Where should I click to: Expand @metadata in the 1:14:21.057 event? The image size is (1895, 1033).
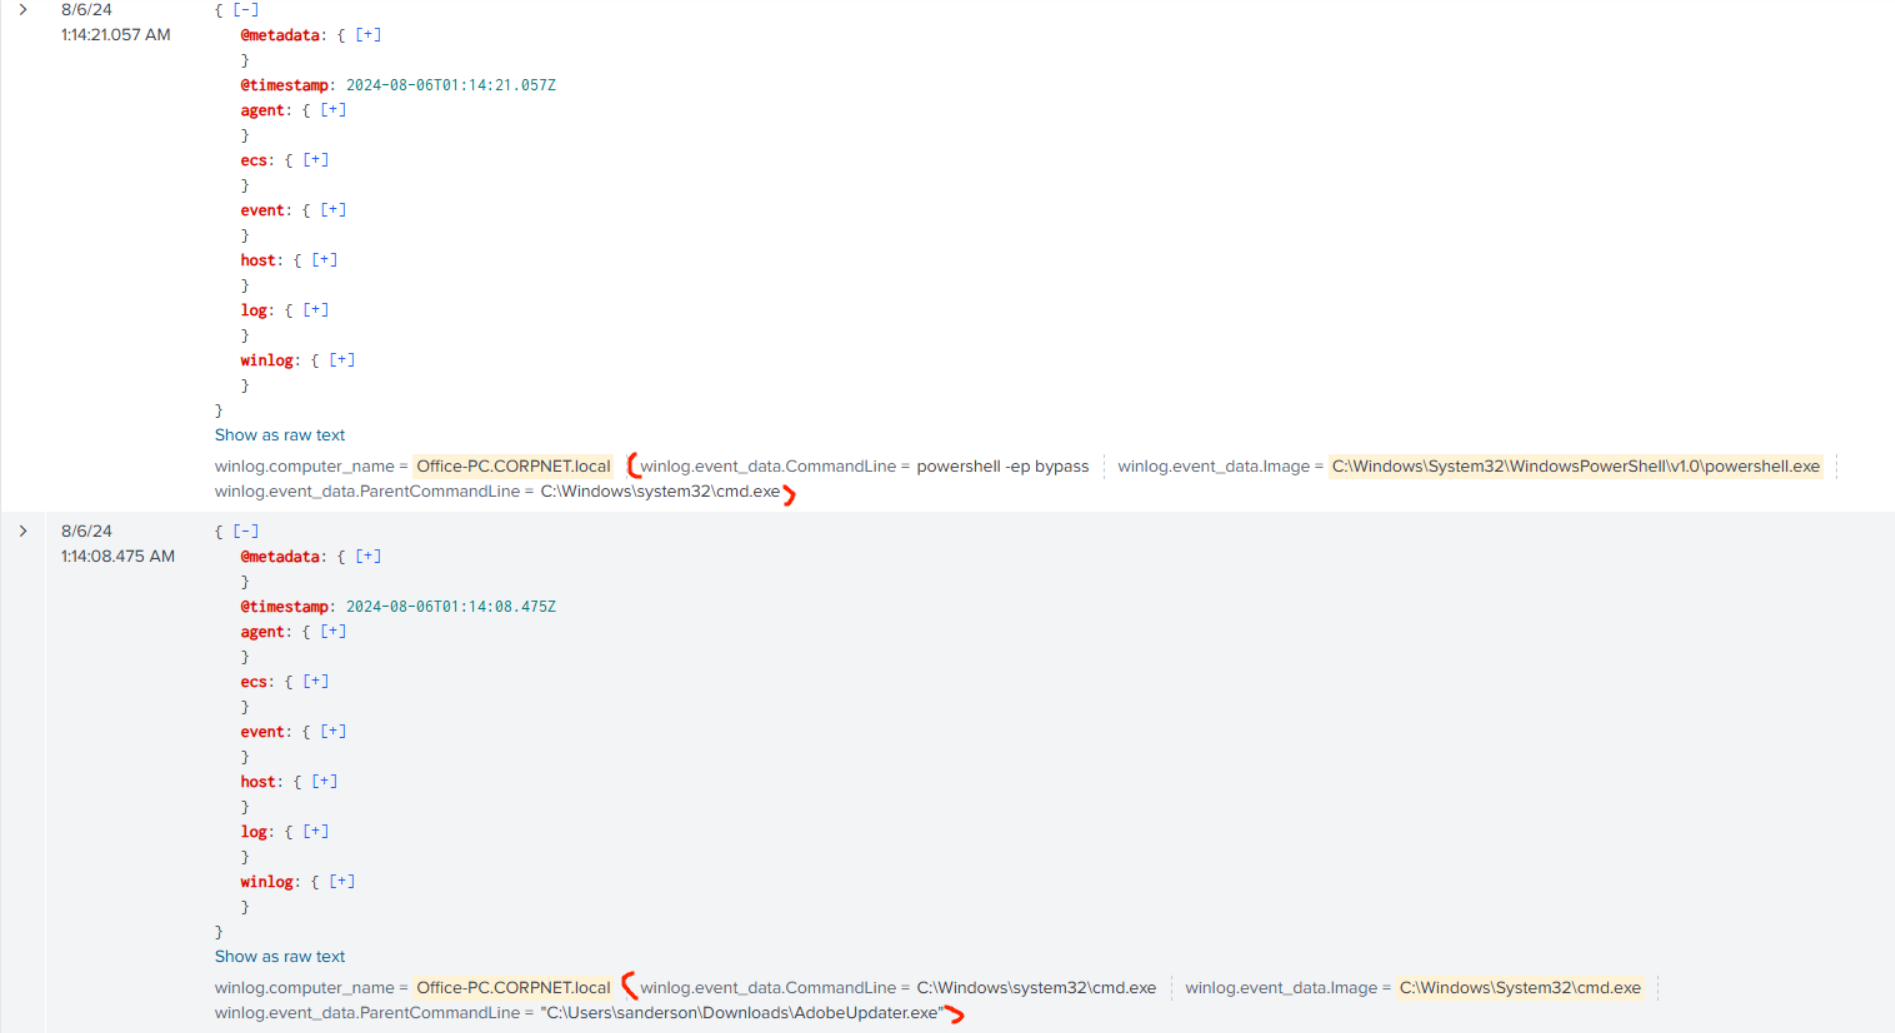368,35
